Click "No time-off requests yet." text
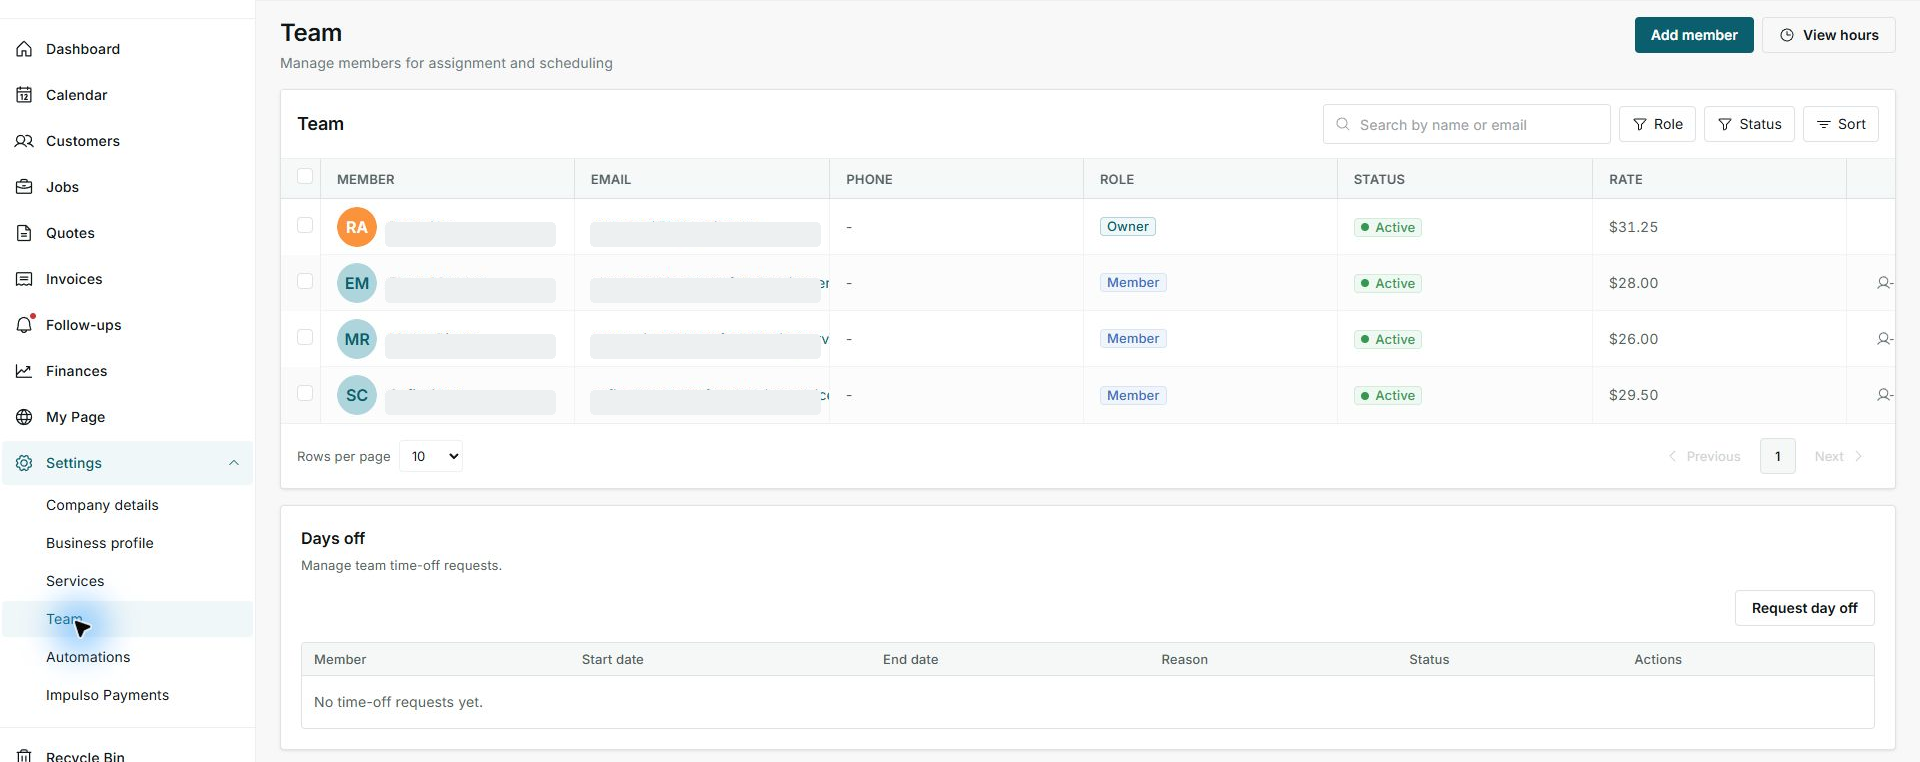Image resolution: width=1920 pixels, height=762 pixels. [398, 702]
